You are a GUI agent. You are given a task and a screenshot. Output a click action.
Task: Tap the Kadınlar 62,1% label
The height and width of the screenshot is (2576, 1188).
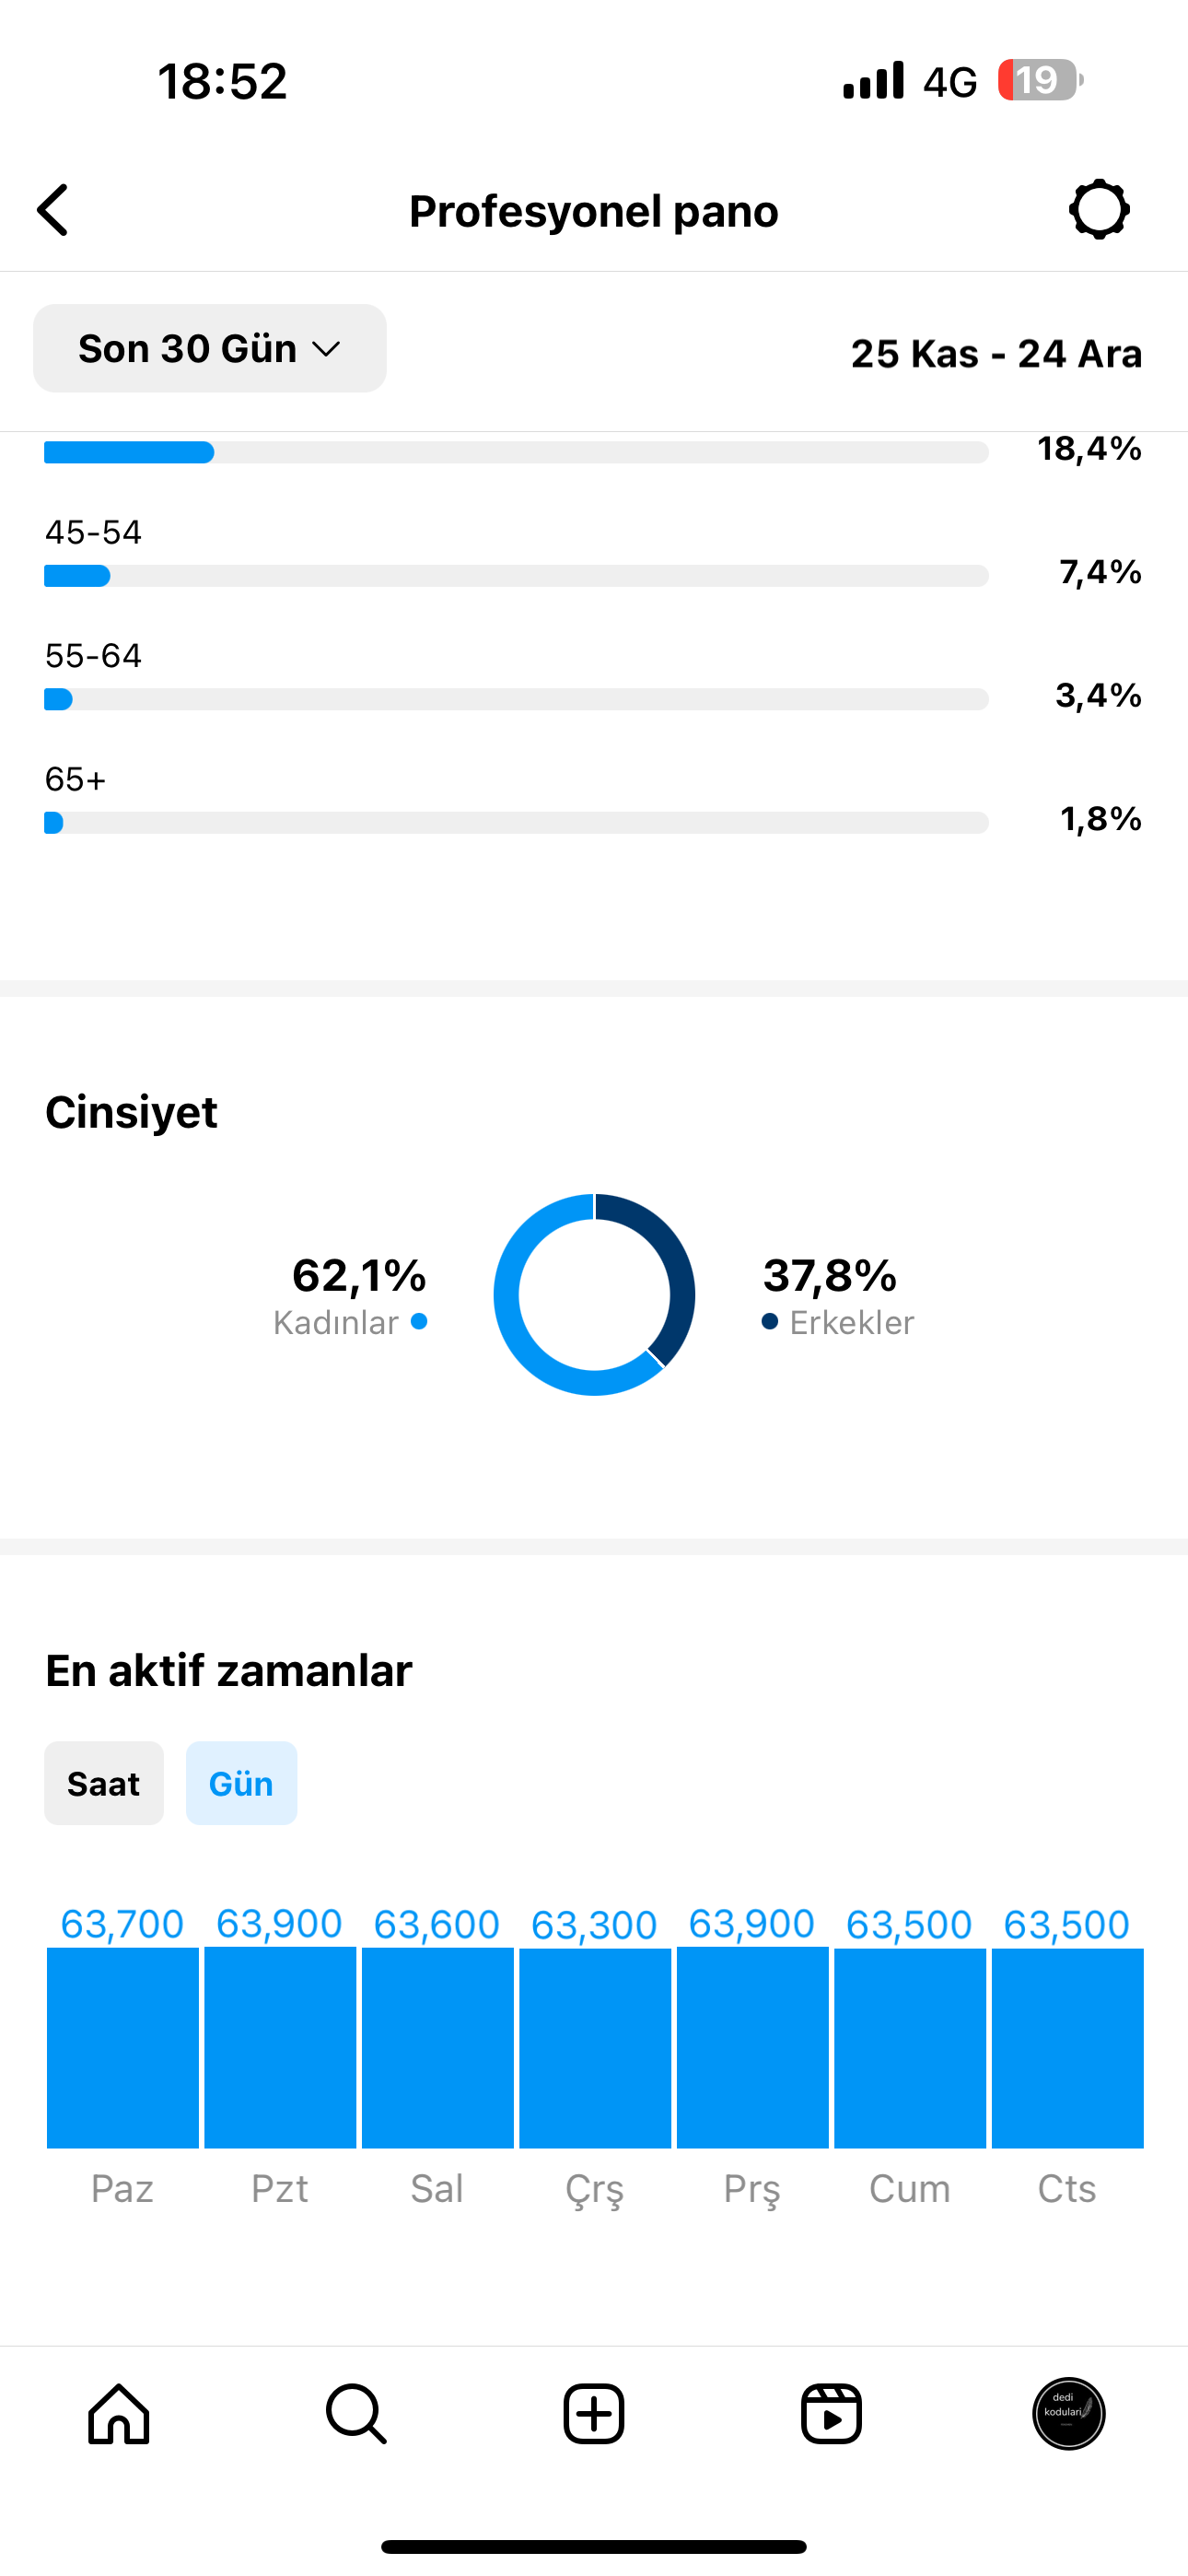pyautogui.click(x=351, y=1296)
